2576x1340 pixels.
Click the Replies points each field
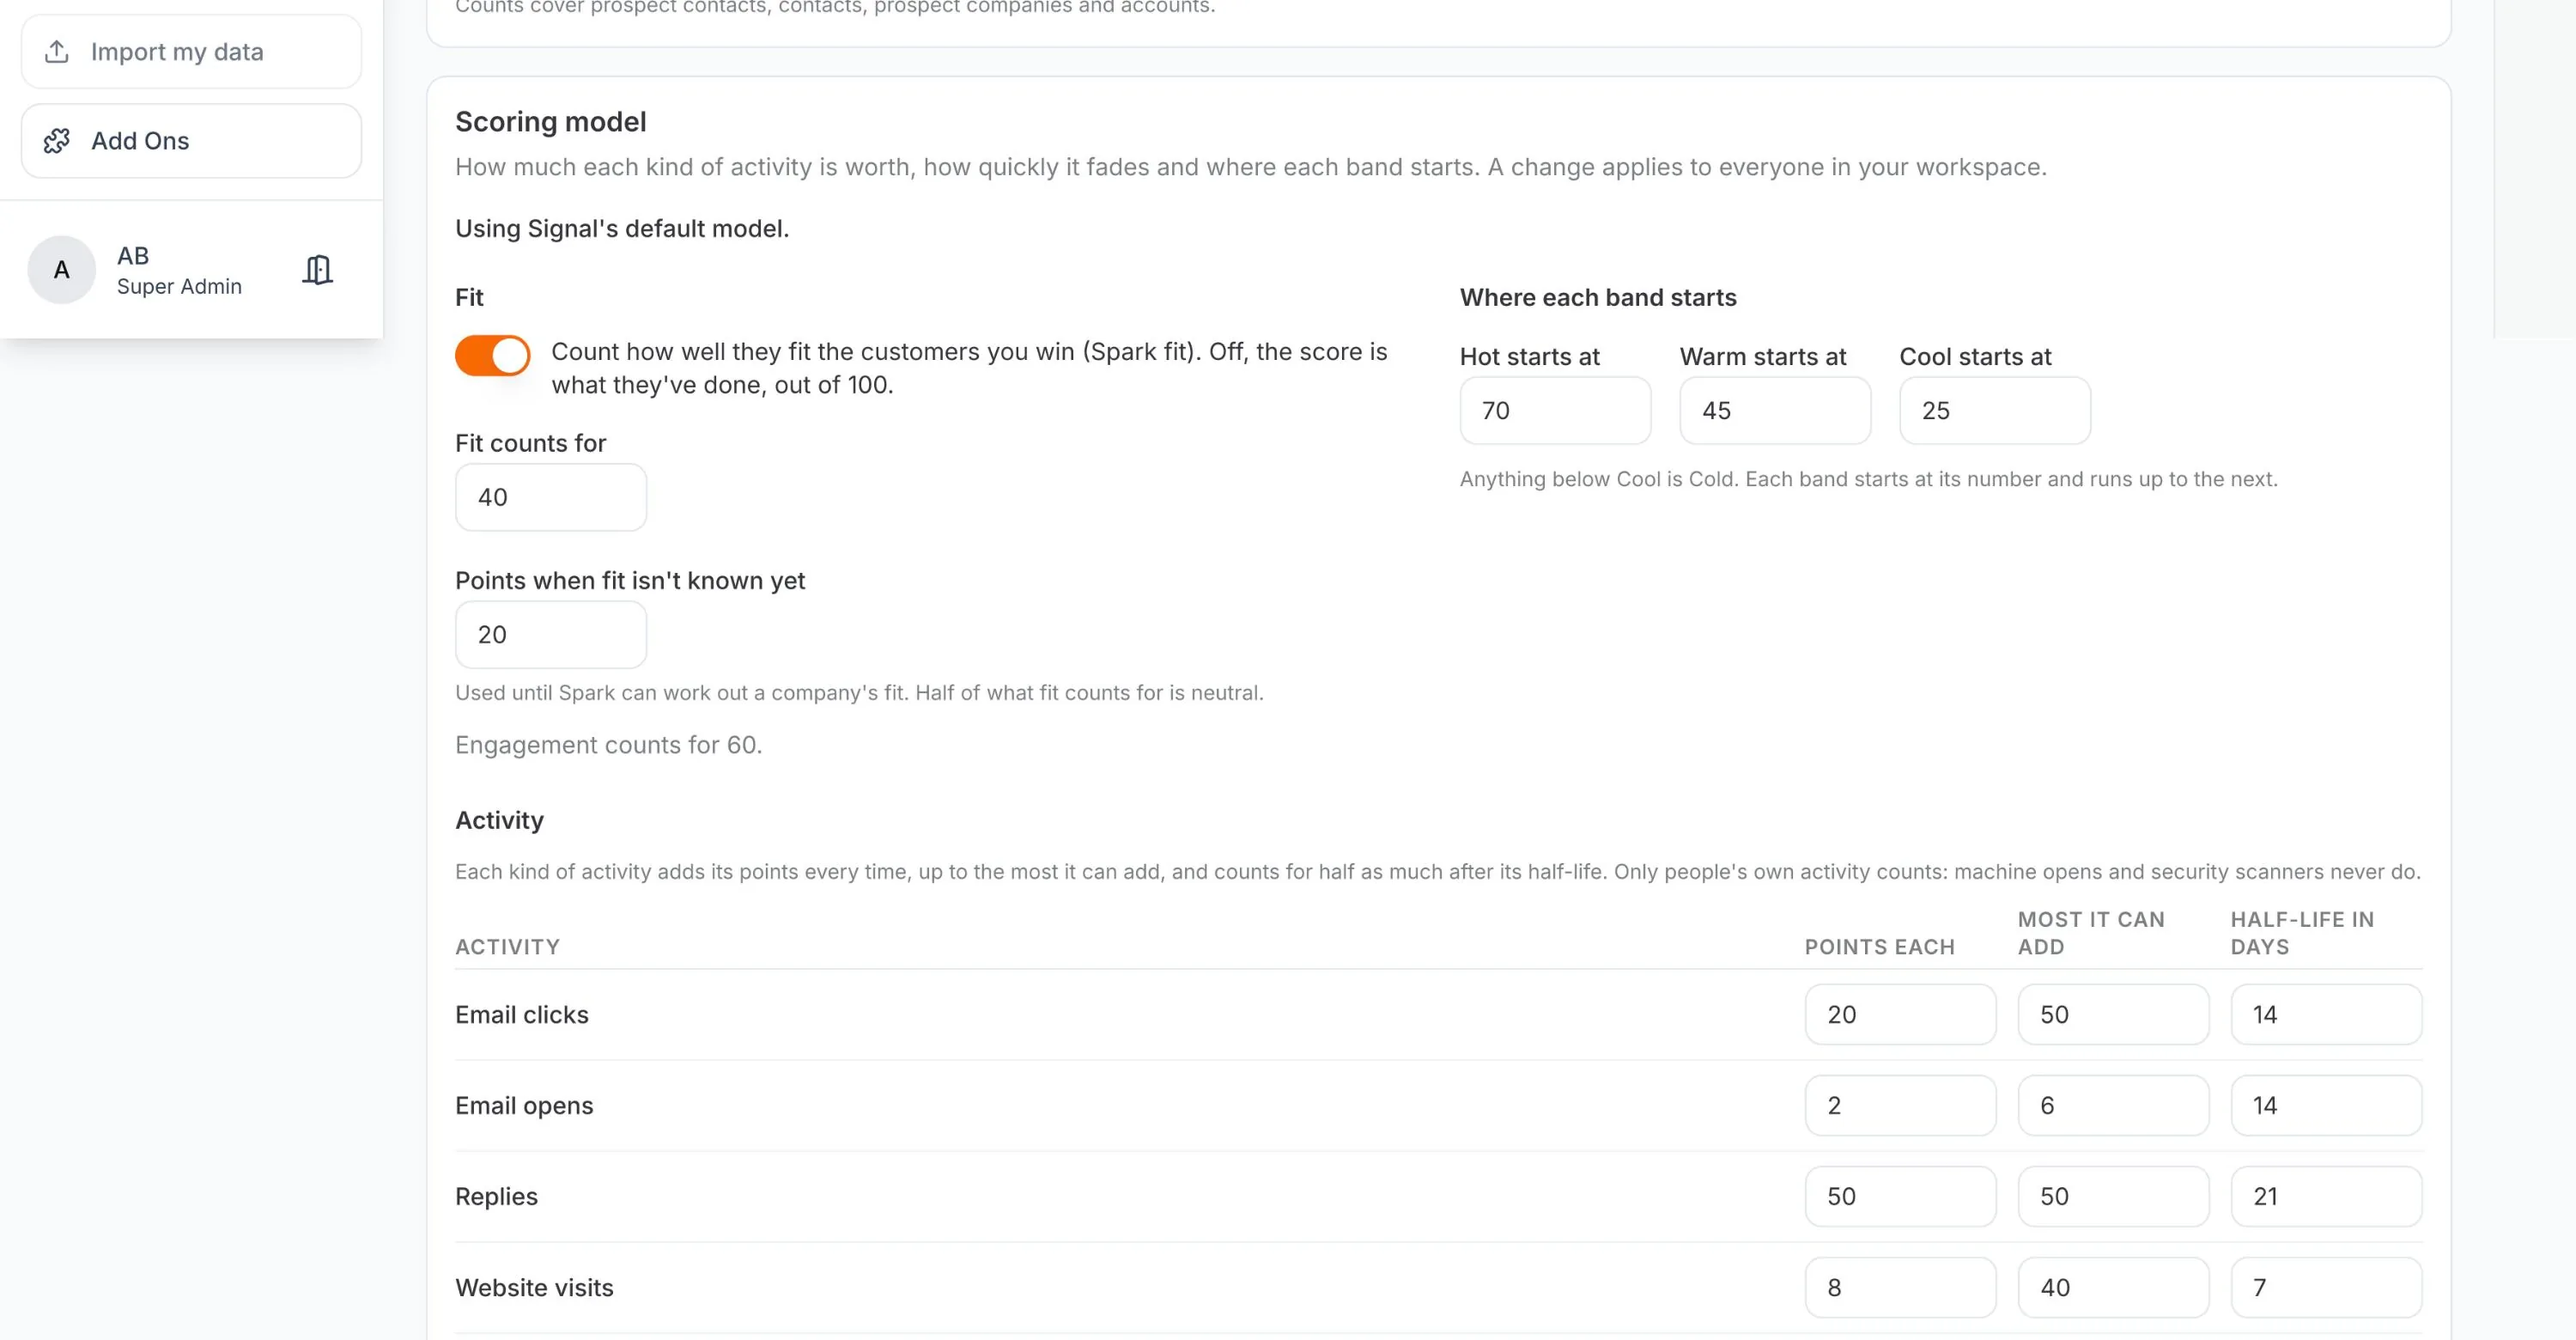(x=1901, y=1196)
